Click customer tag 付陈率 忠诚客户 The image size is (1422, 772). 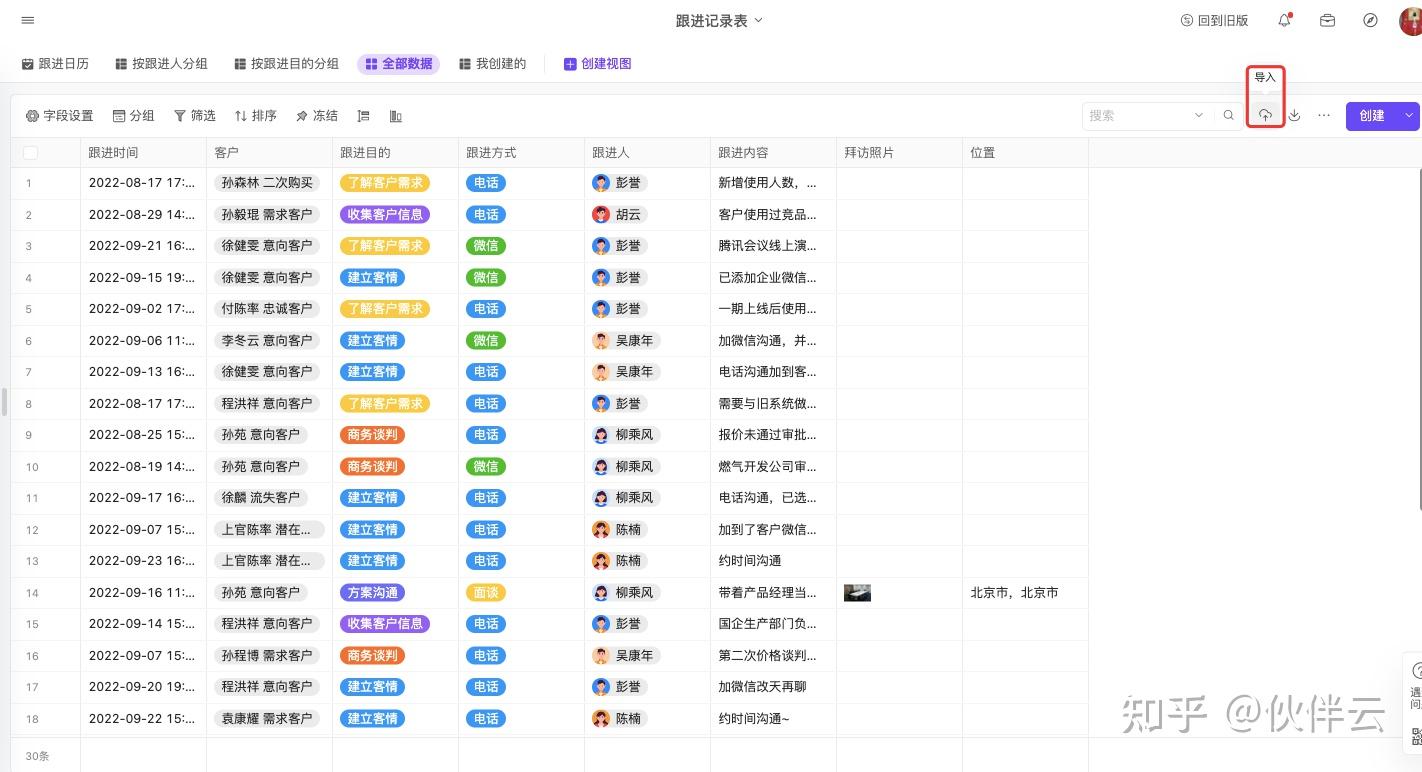[267, 309]
